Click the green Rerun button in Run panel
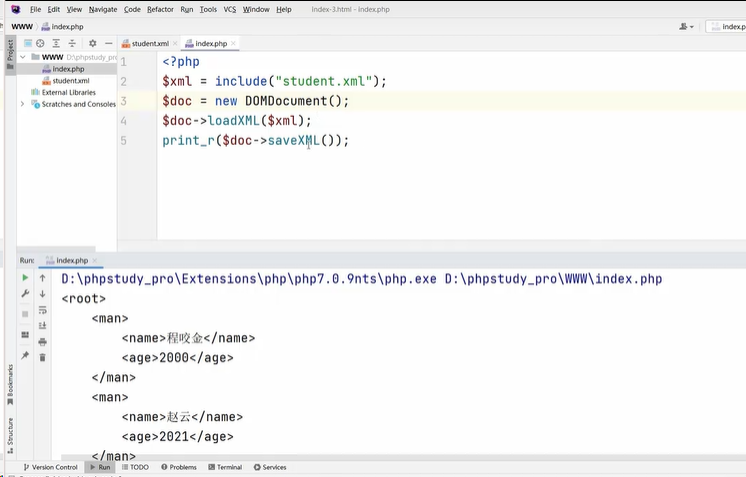Screen dimensions: 746x477 coord(25,278)
